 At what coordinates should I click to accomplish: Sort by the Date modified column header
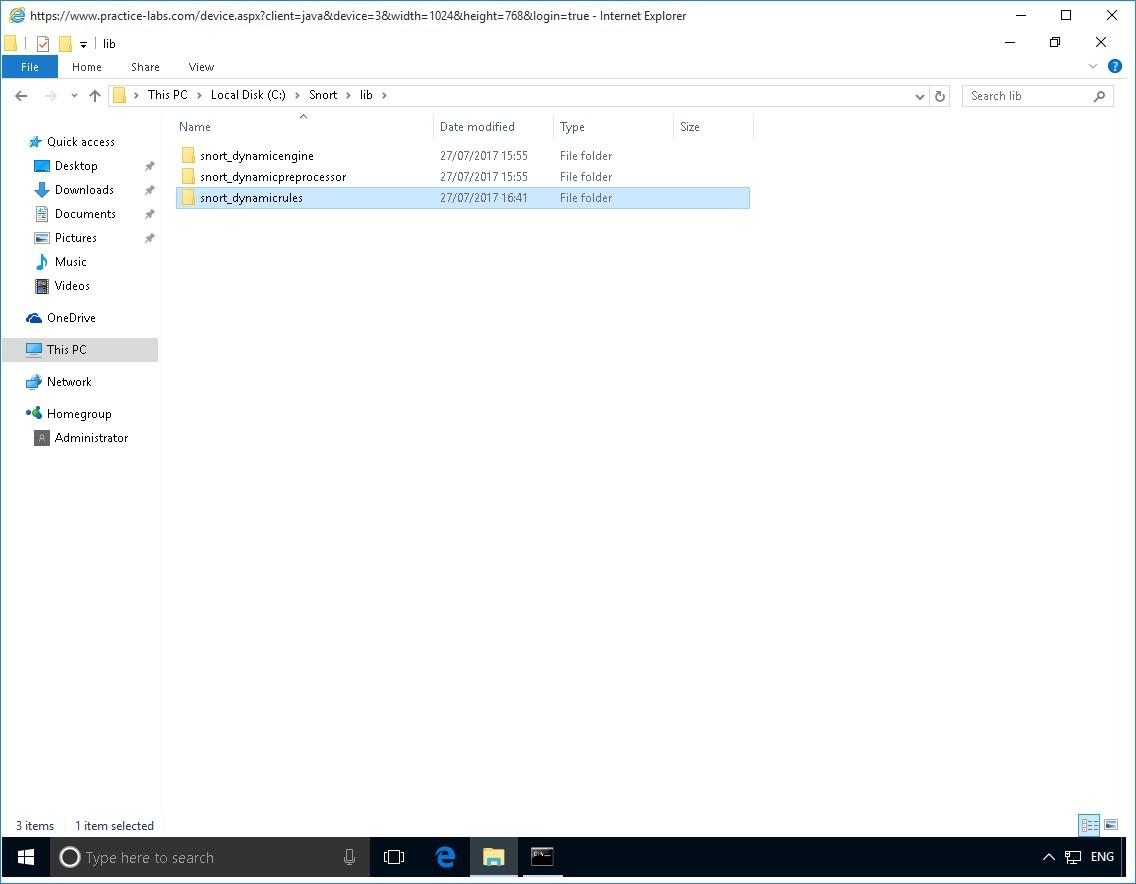(477, 127)
